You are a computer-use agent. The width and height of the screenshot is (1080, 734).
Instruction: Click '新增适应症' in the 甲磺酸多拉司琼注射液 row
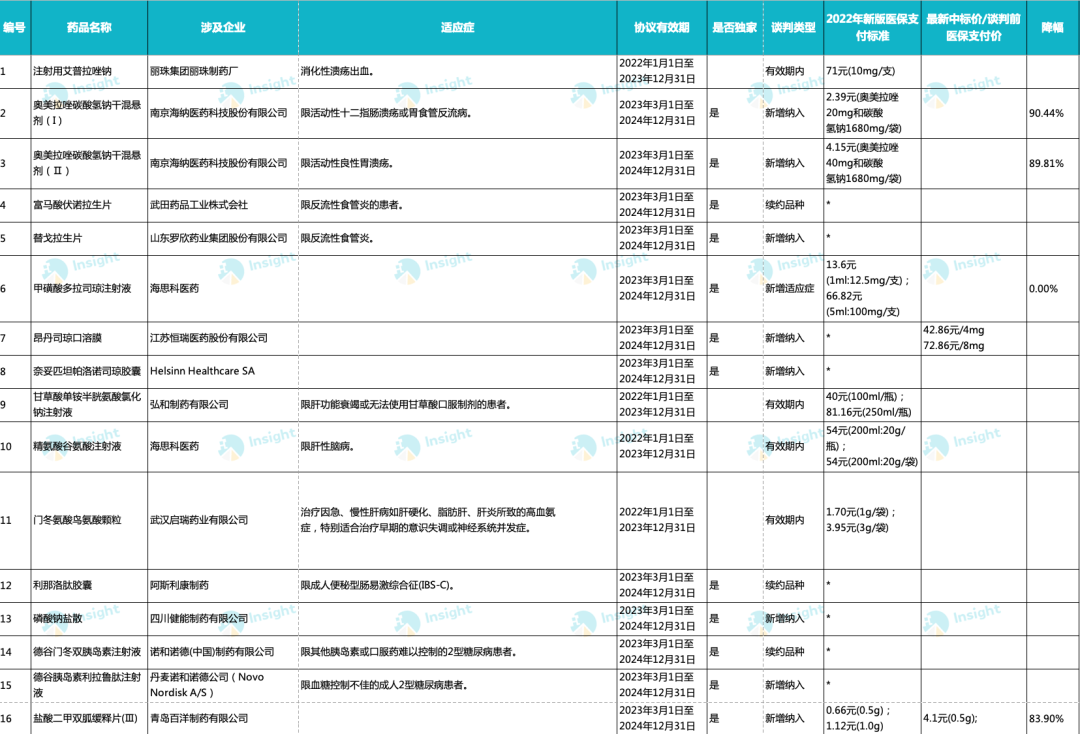789,289
